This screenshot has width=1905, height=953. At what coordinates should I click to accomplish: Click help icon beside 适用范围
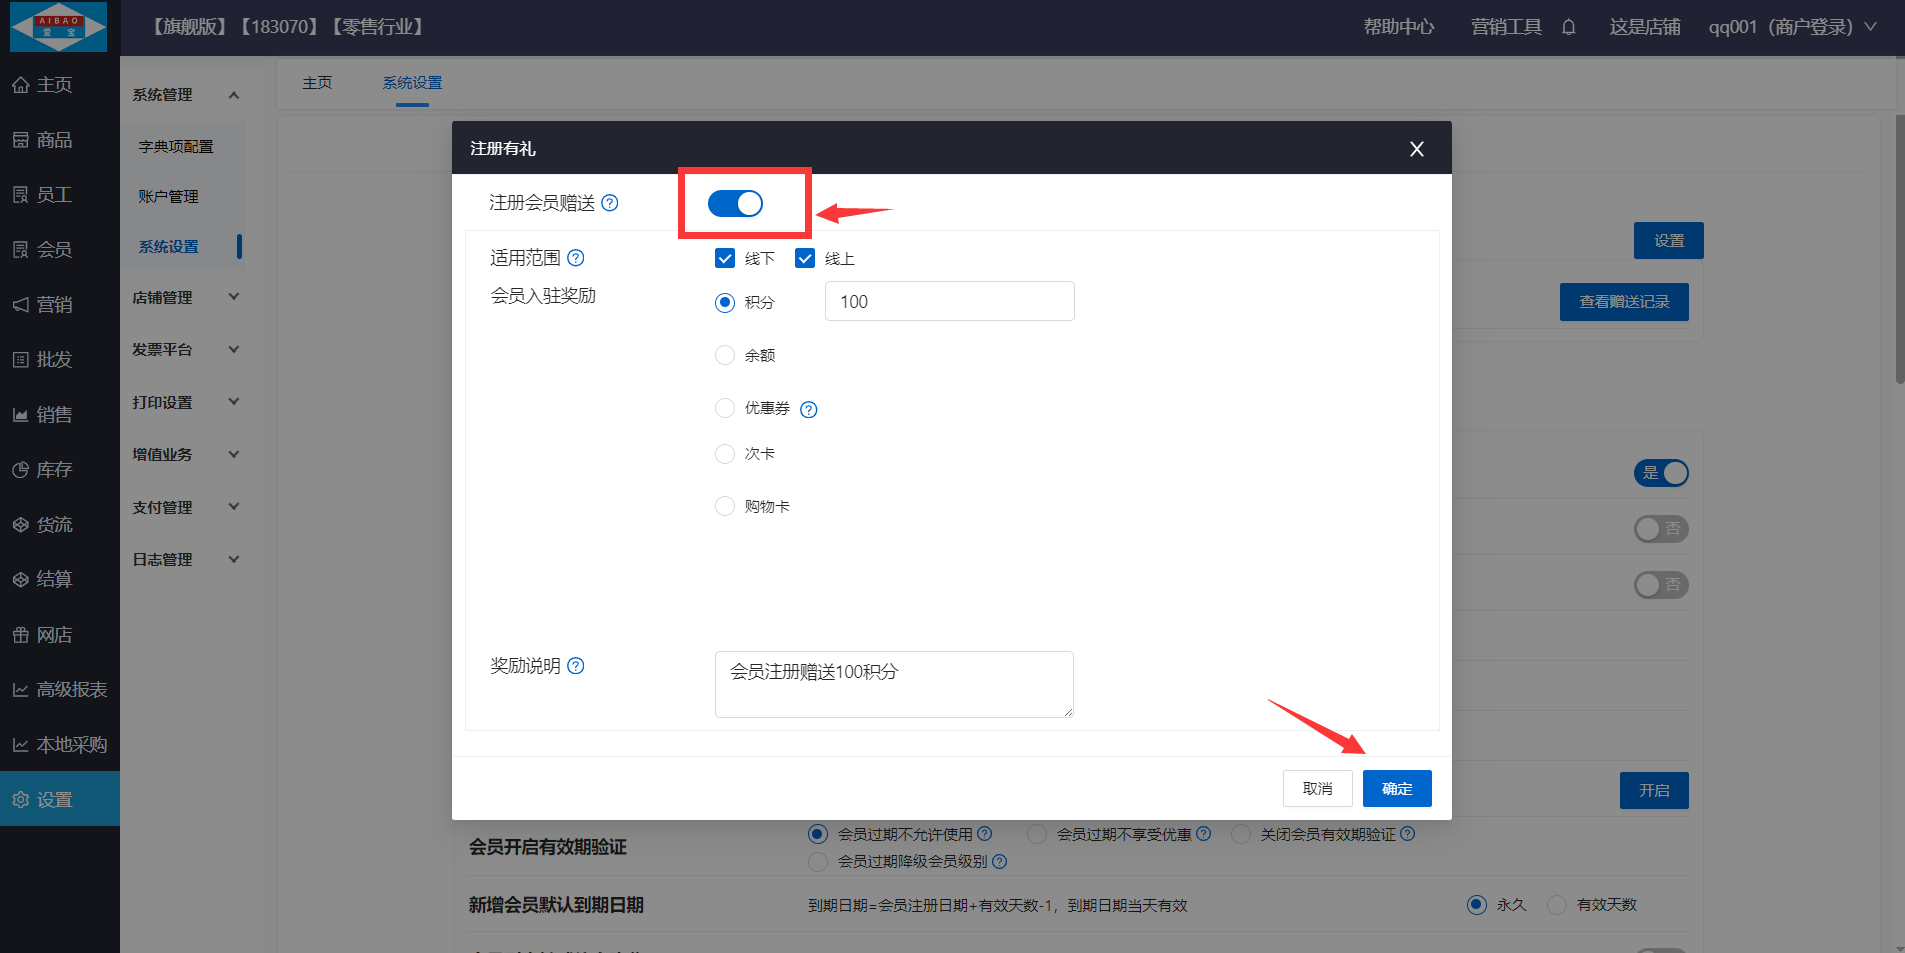(x=576, y=258)
